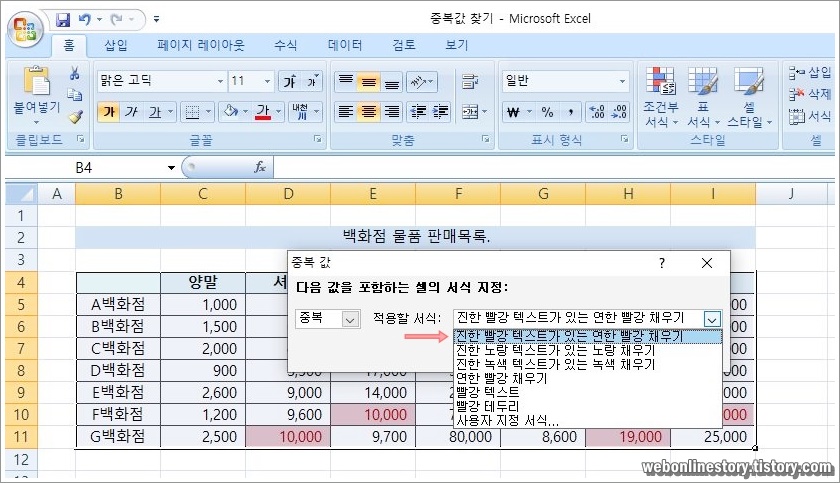Viewport: 840px width, 483px height.
Task: Switch to 수식 tab
Action: [x=285, y=46]
